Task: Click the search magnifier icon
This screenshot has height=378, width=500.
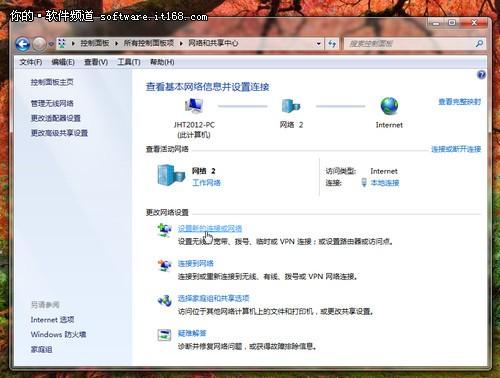Action: (x=479, y=43)
